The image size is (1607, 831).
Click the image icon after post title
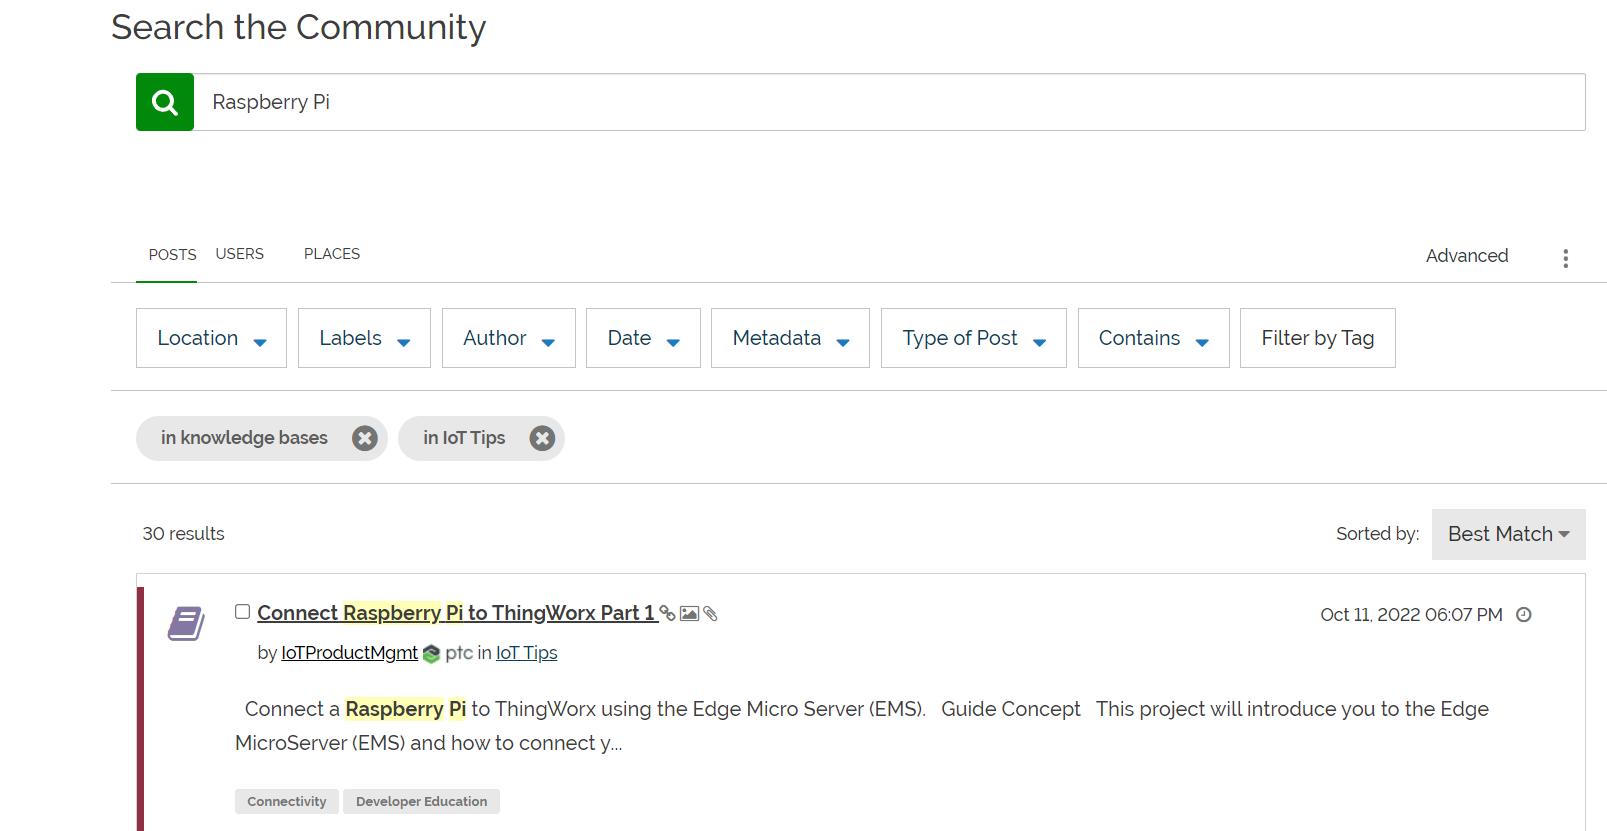(x=689, y=613)
